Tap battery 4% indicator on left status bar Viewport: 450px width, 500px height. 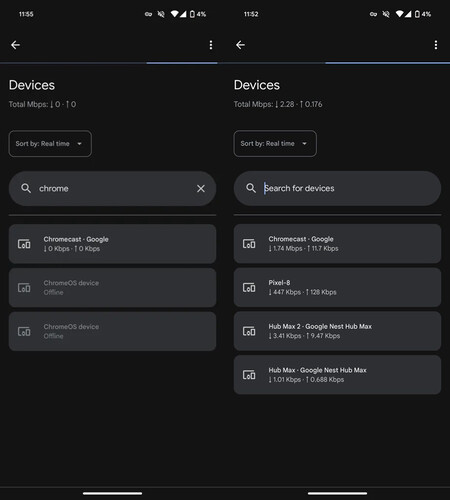point(198,14)
